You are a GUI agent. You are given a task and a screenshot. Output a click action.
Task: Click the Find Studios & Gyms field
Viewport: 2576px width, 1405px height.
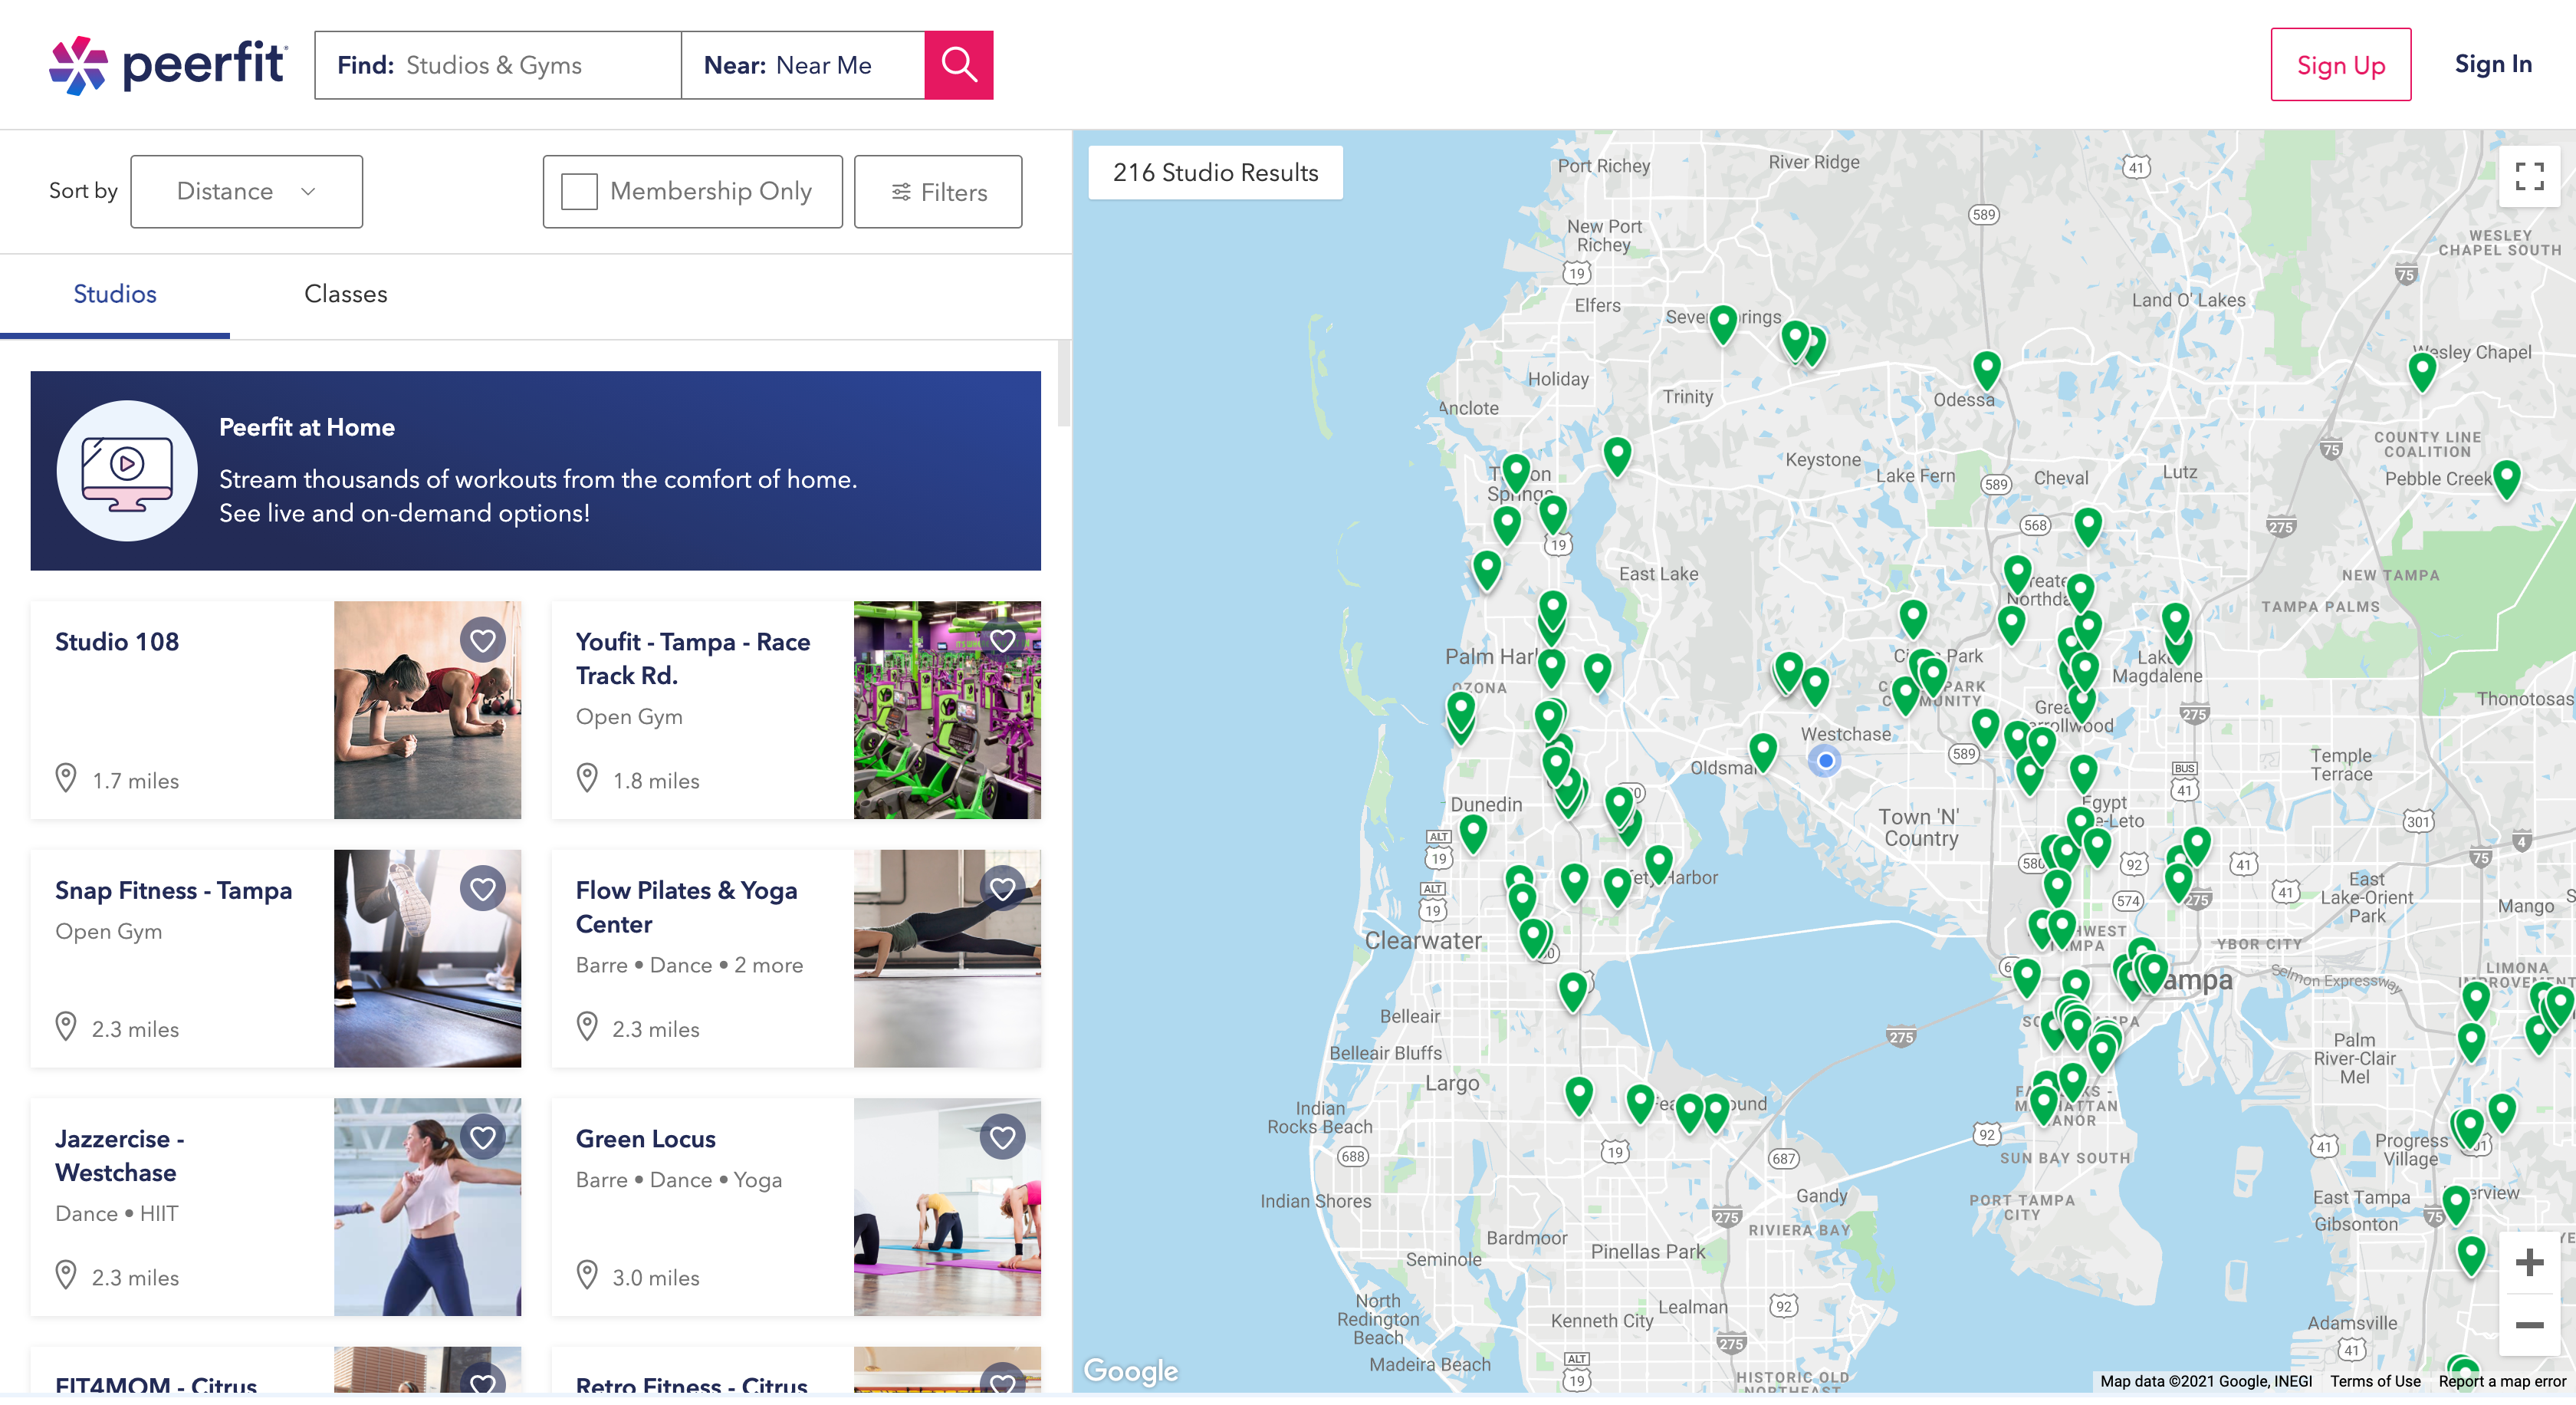(x=498, y=65)
